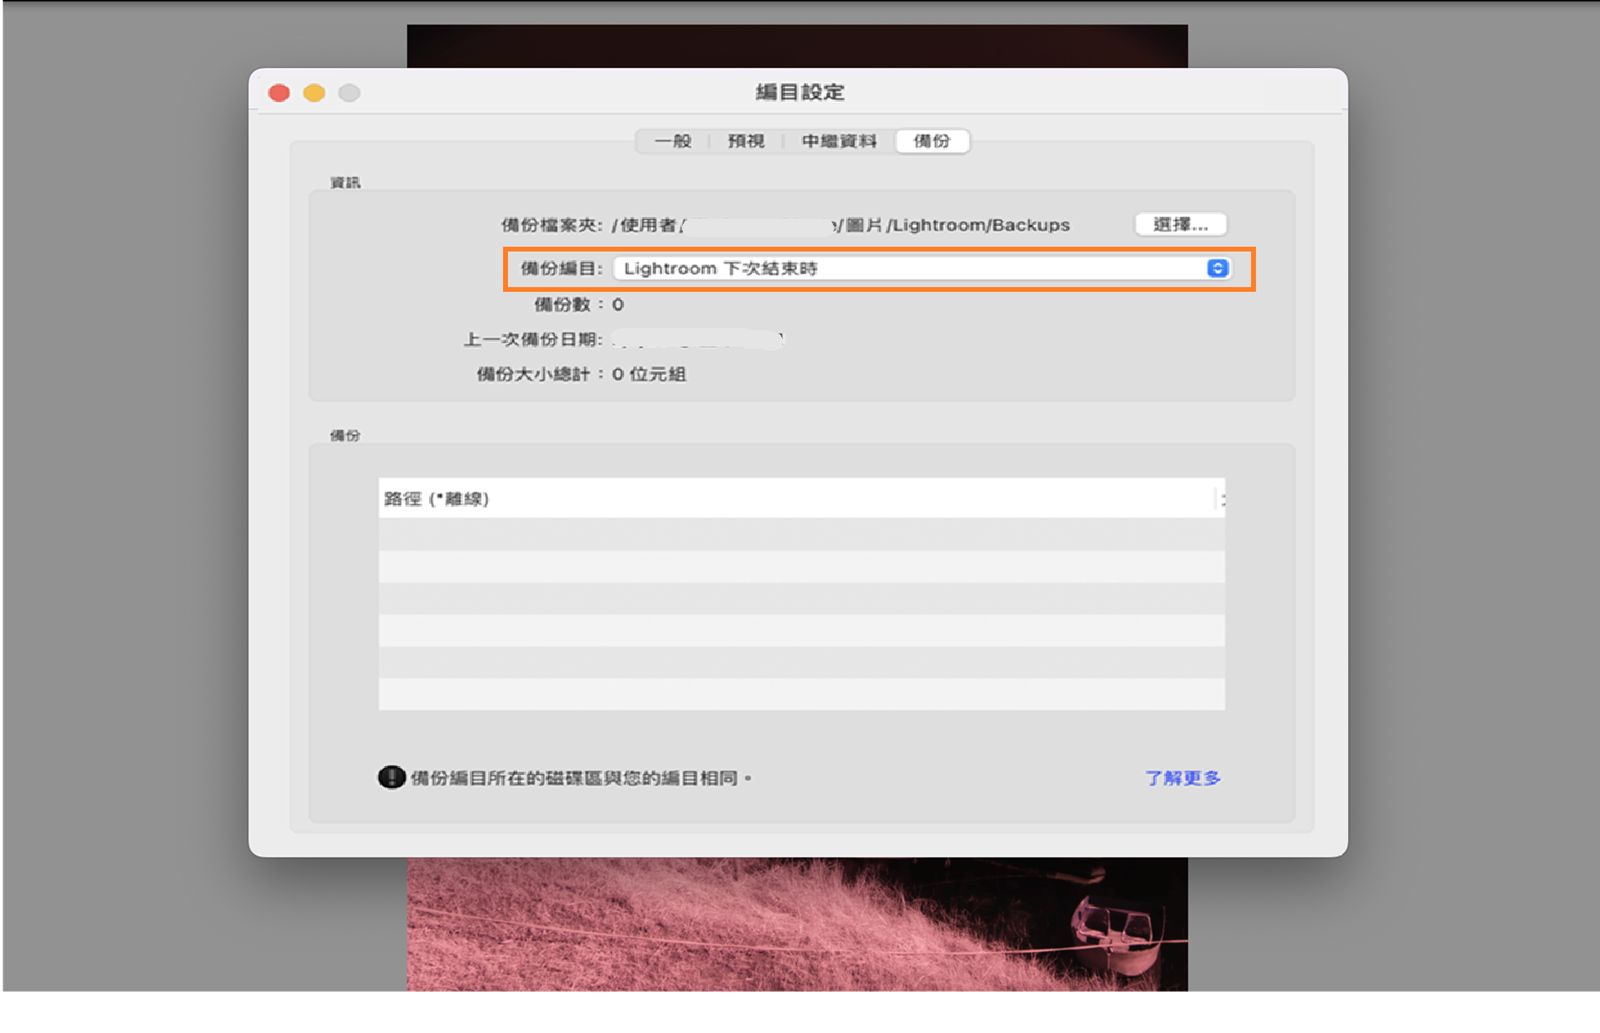The image size is (1600, 1033).
Task: Close the 編目設定 dialog with red button
Action: point(279,92)
